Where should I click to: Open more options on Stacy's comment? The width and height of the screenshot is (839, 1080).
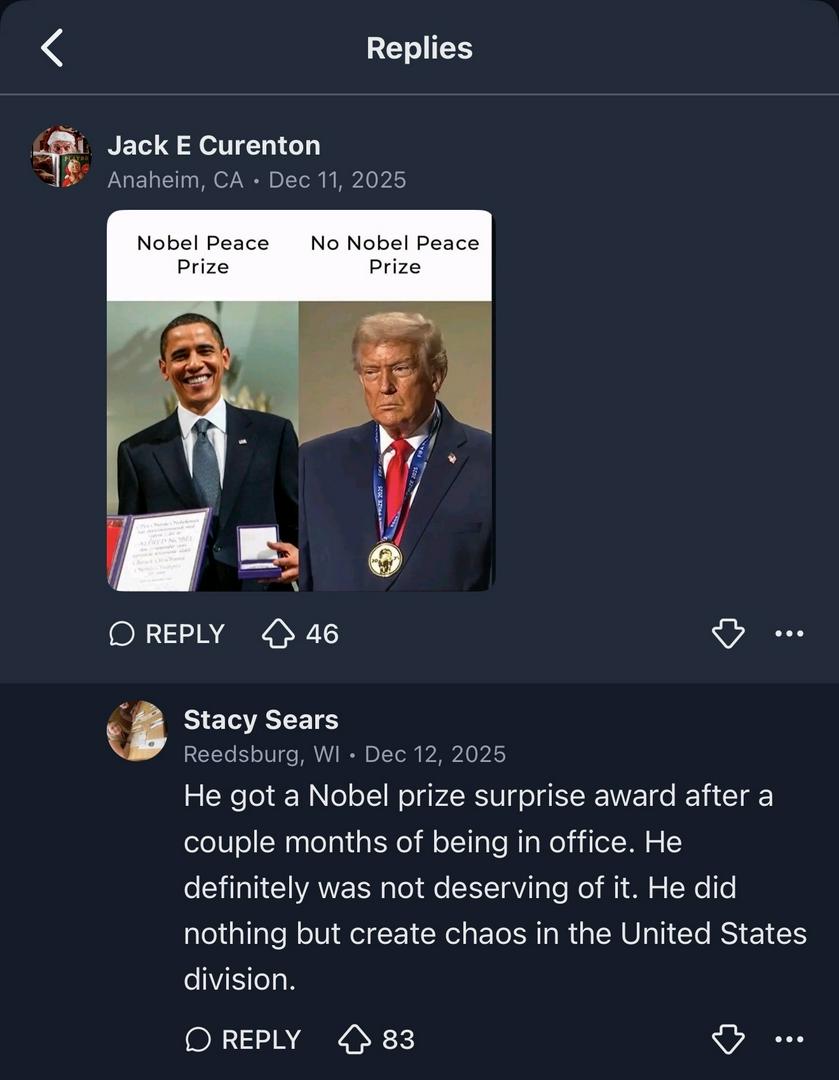(x=789, y=1040)
